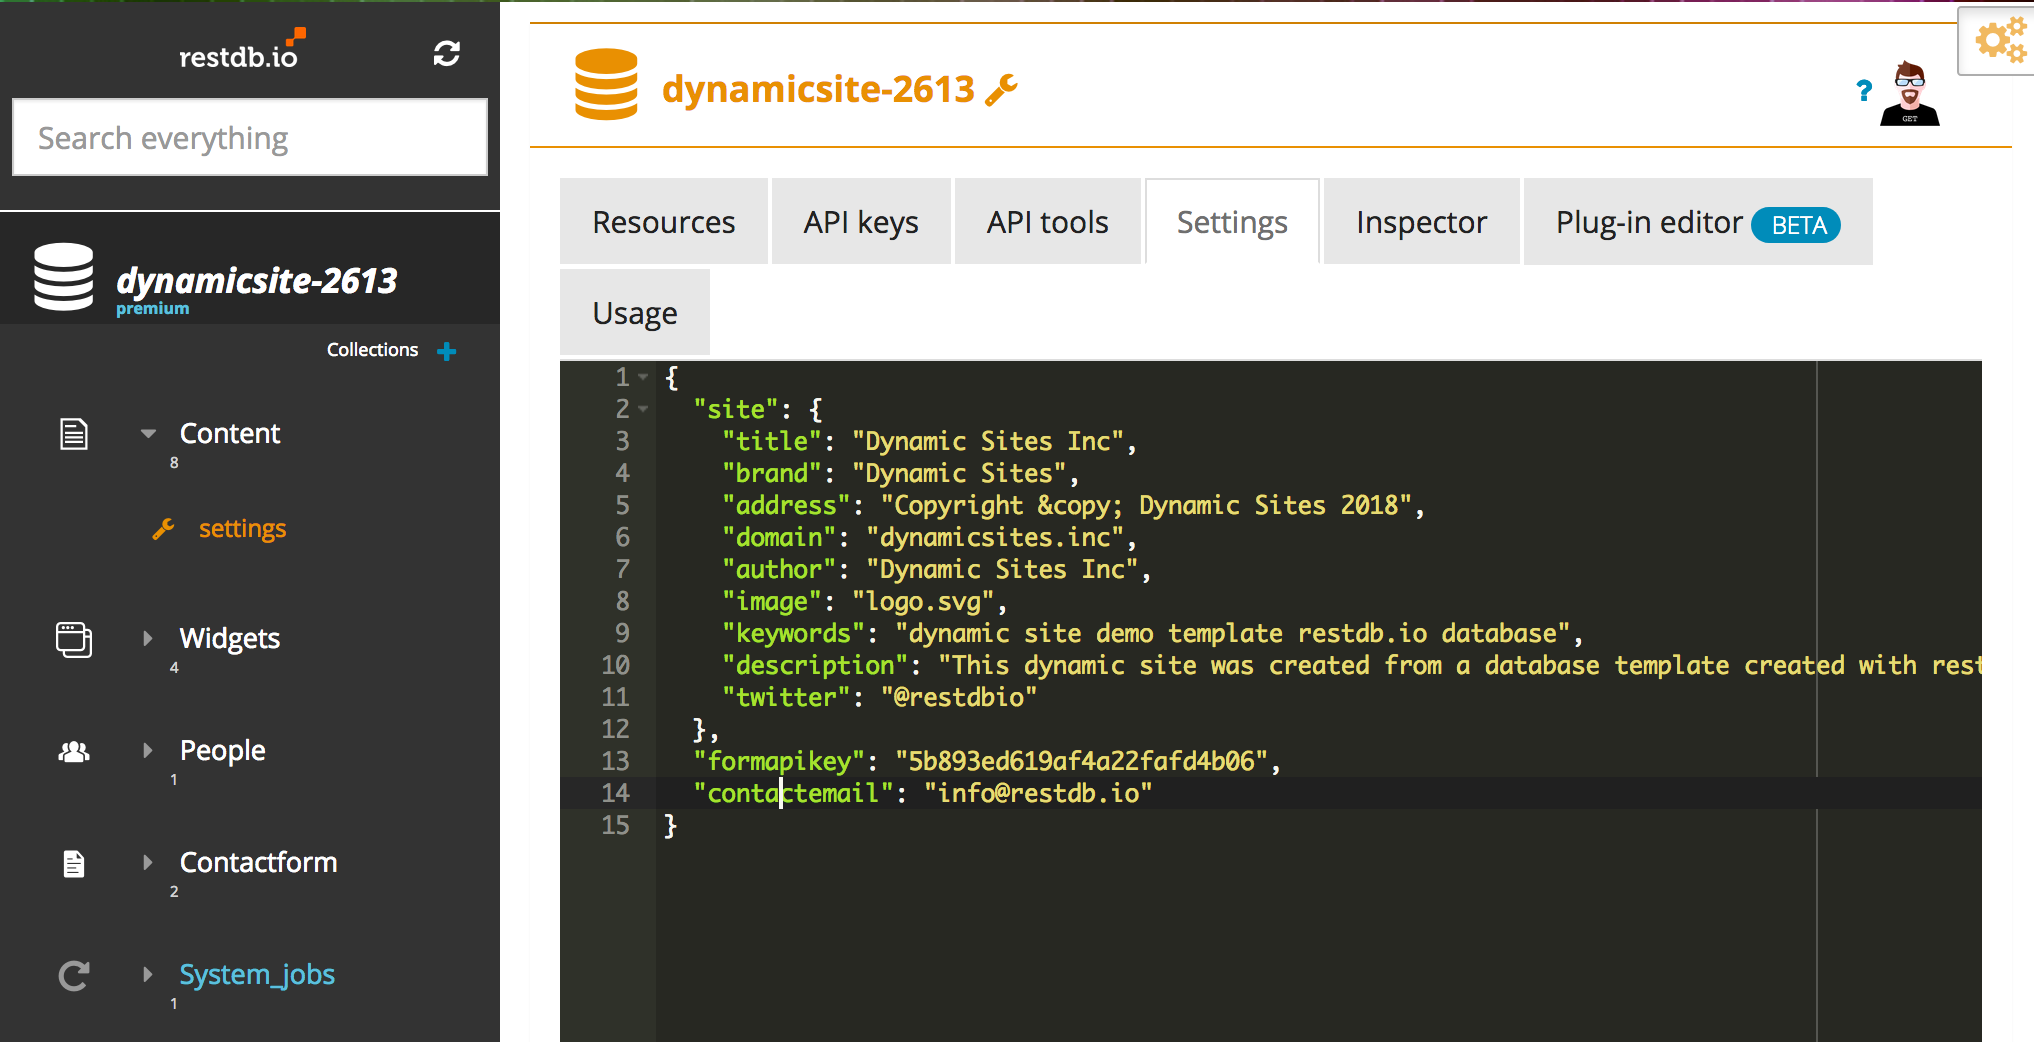Open the Contactform collection
The width and height of the screenshot is (2034, 1042).
point(258,862)
